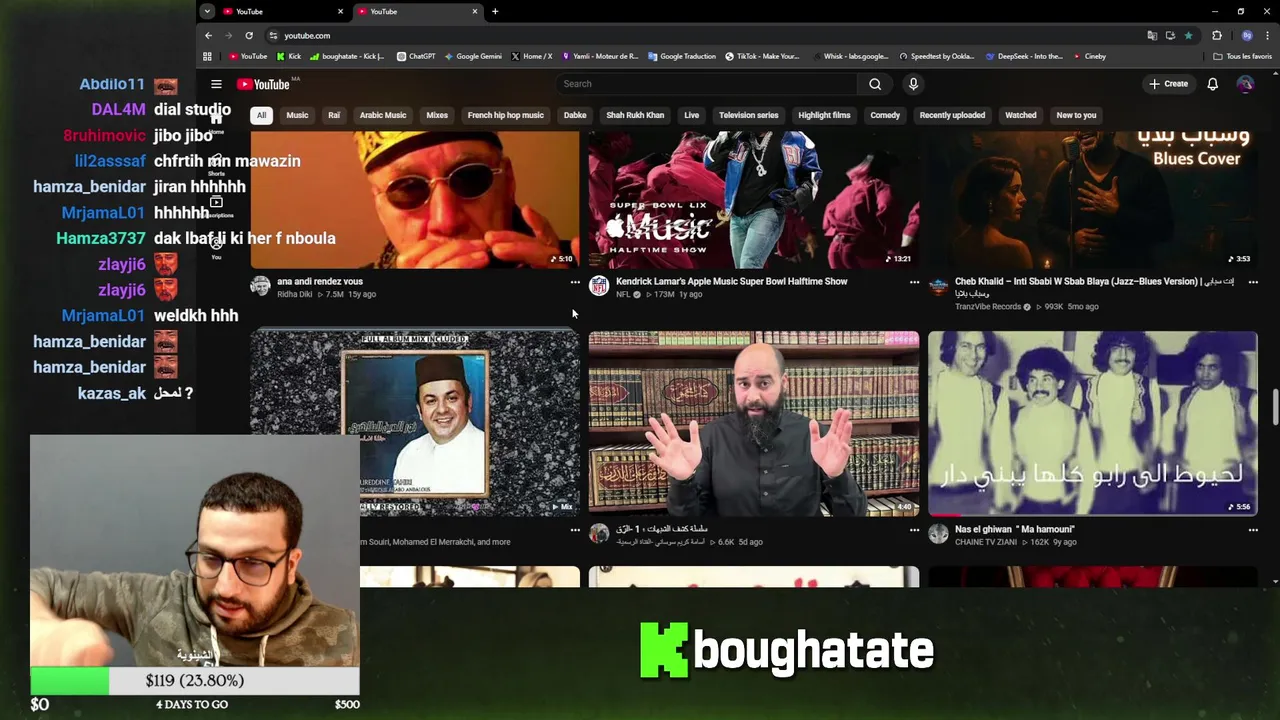The image size is (1280, 720).
Task: Open YouTube notifications bell
Action: (x=1212, y=84)
